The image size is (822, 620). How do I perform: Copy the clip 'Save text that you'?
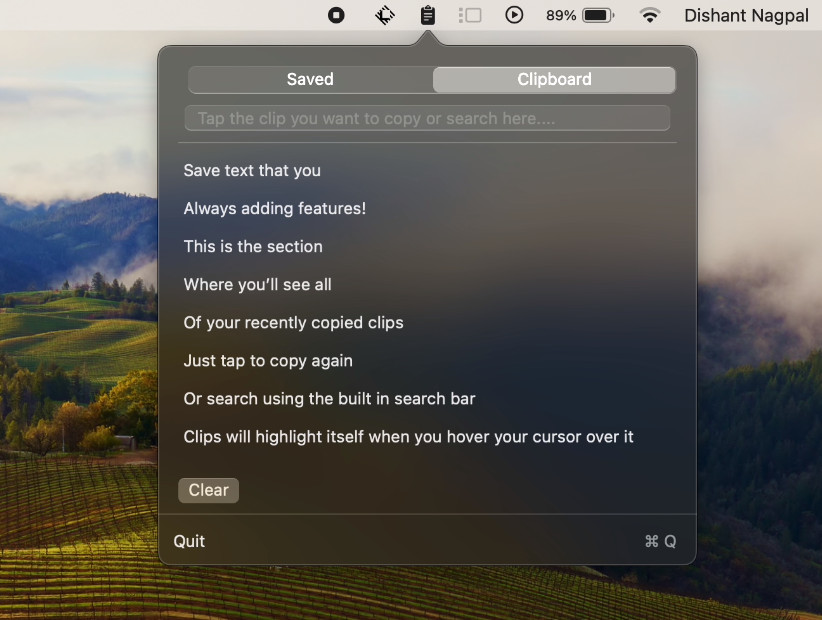tap(252, 171)
